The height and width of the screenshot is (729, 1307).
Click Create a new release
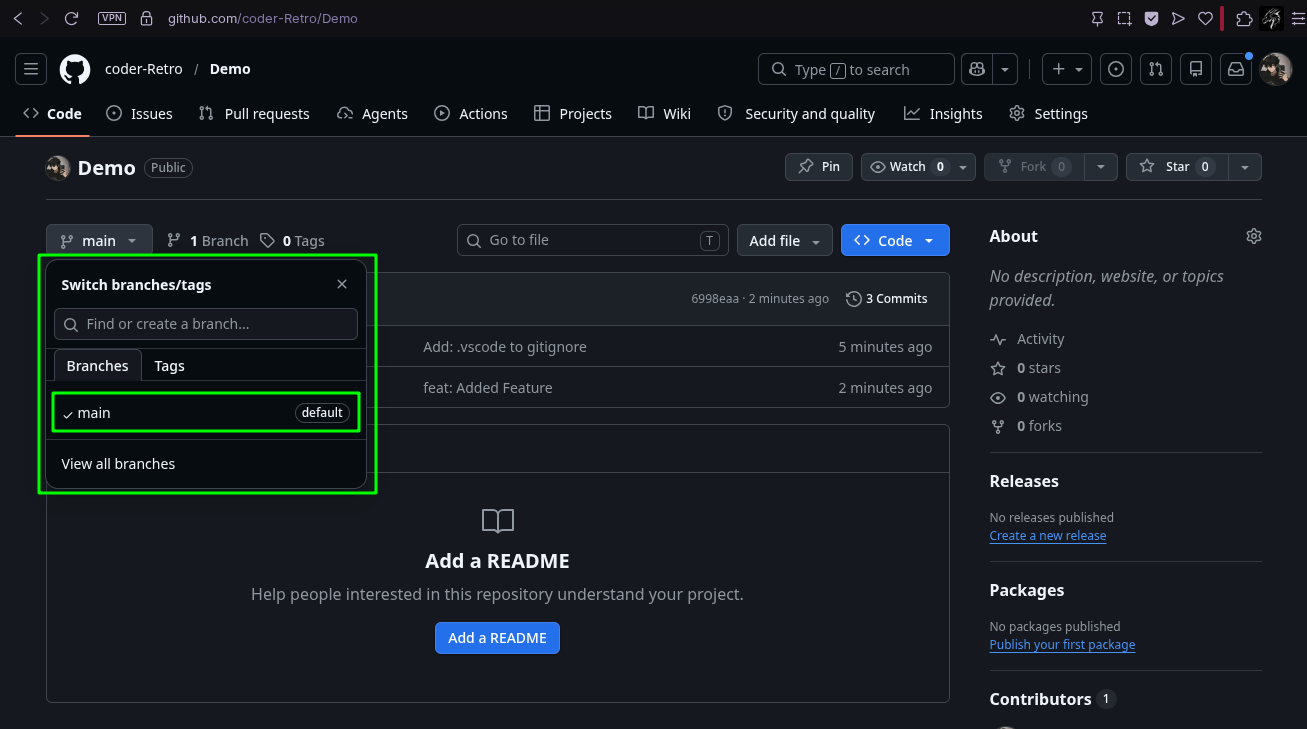click(x=1048, y=536)
